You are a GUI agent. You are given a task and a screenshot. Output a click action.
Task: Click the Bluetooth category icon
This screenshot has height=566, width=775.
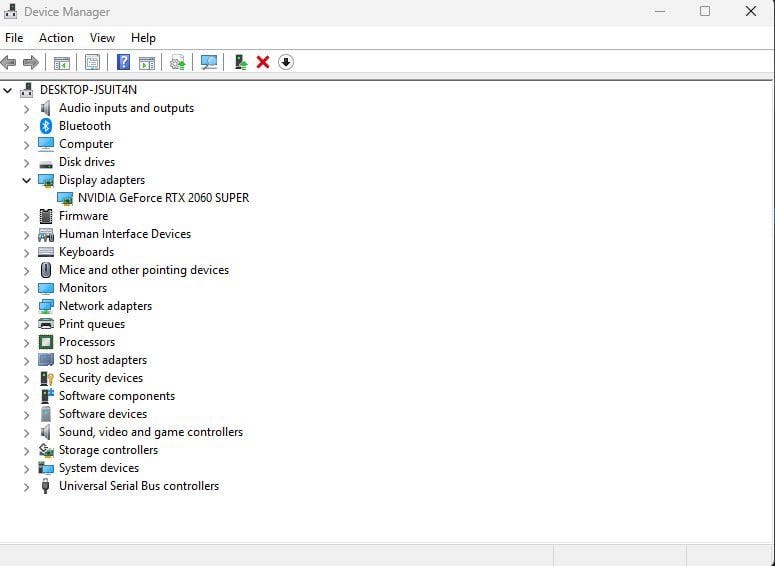(x=46, y=126)
